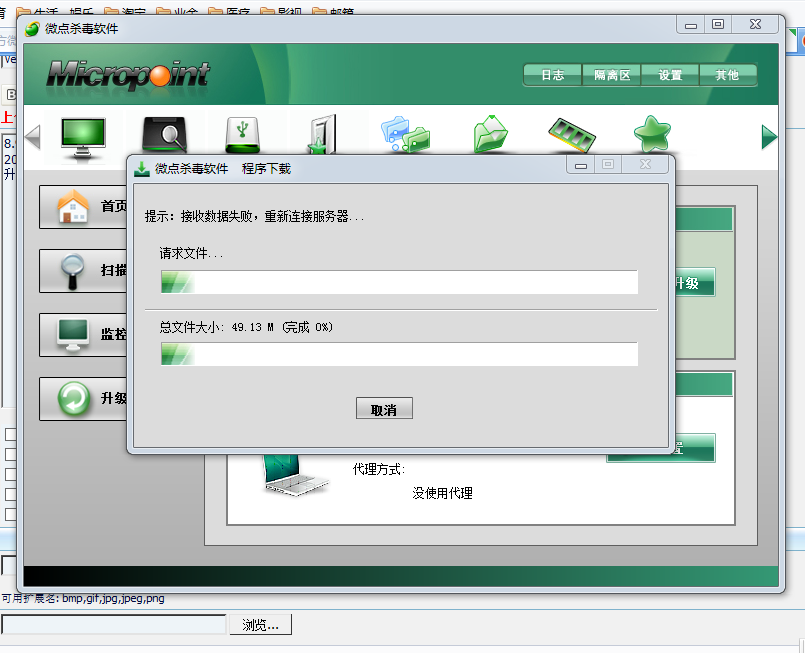Open the 隔离区 quarantine section
Image resolution: width=805 pixels, height=653 pixels.
611,75
